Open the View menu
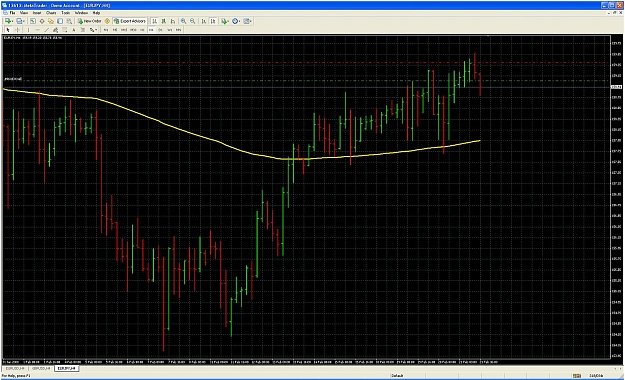 tap(24, 13)
